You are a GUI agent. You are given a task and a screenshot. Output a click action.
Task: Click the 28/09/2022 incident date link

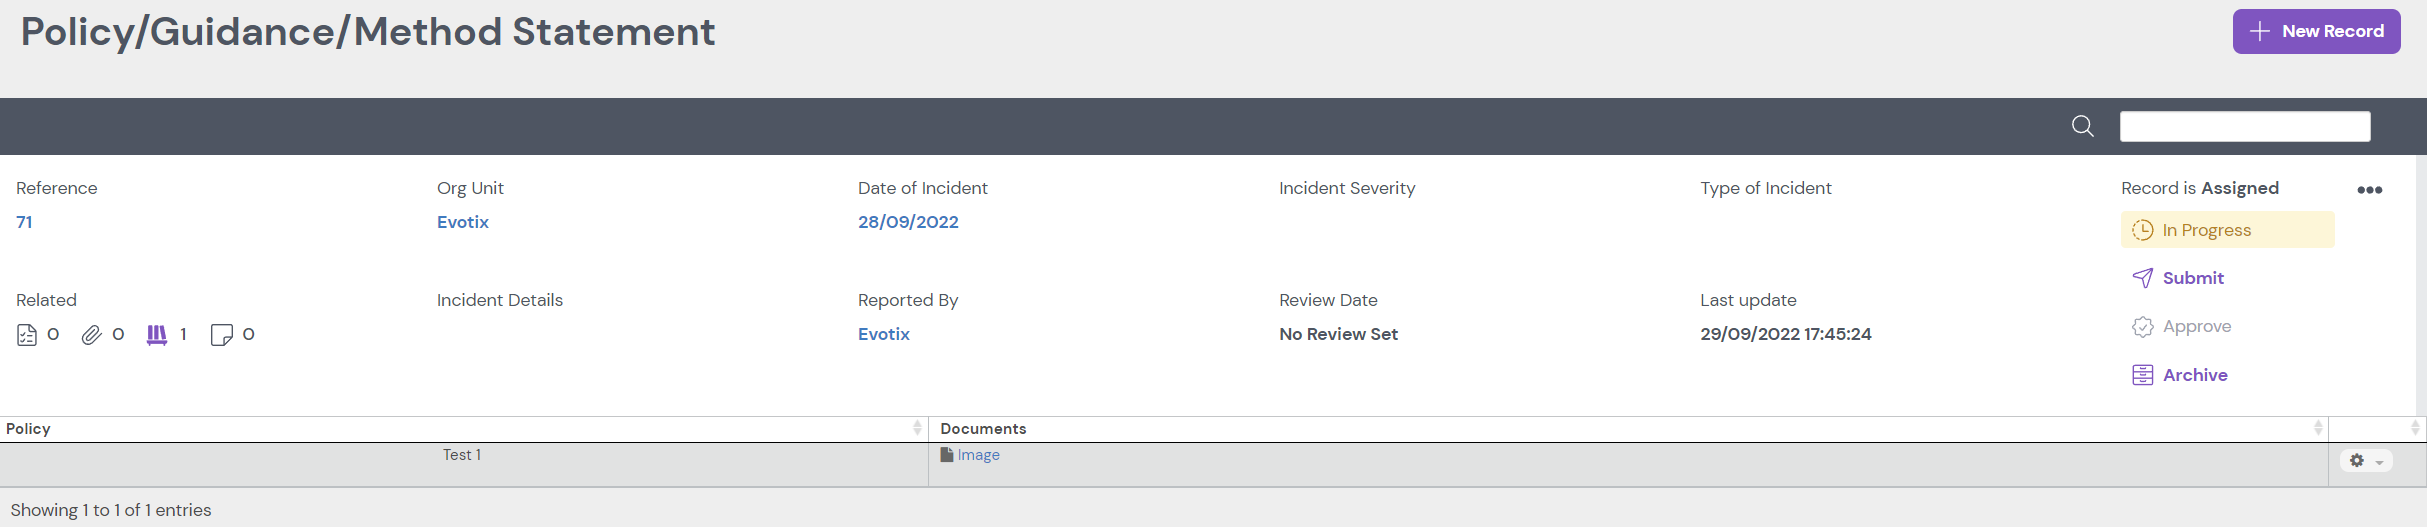tap(907, 222)
